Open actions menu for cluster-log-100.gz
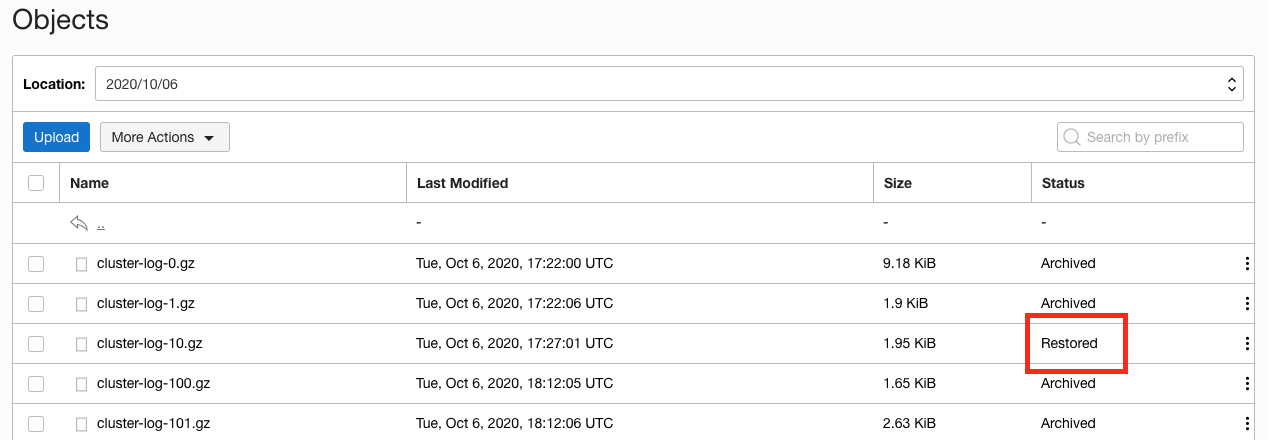 pos(1247,384)
